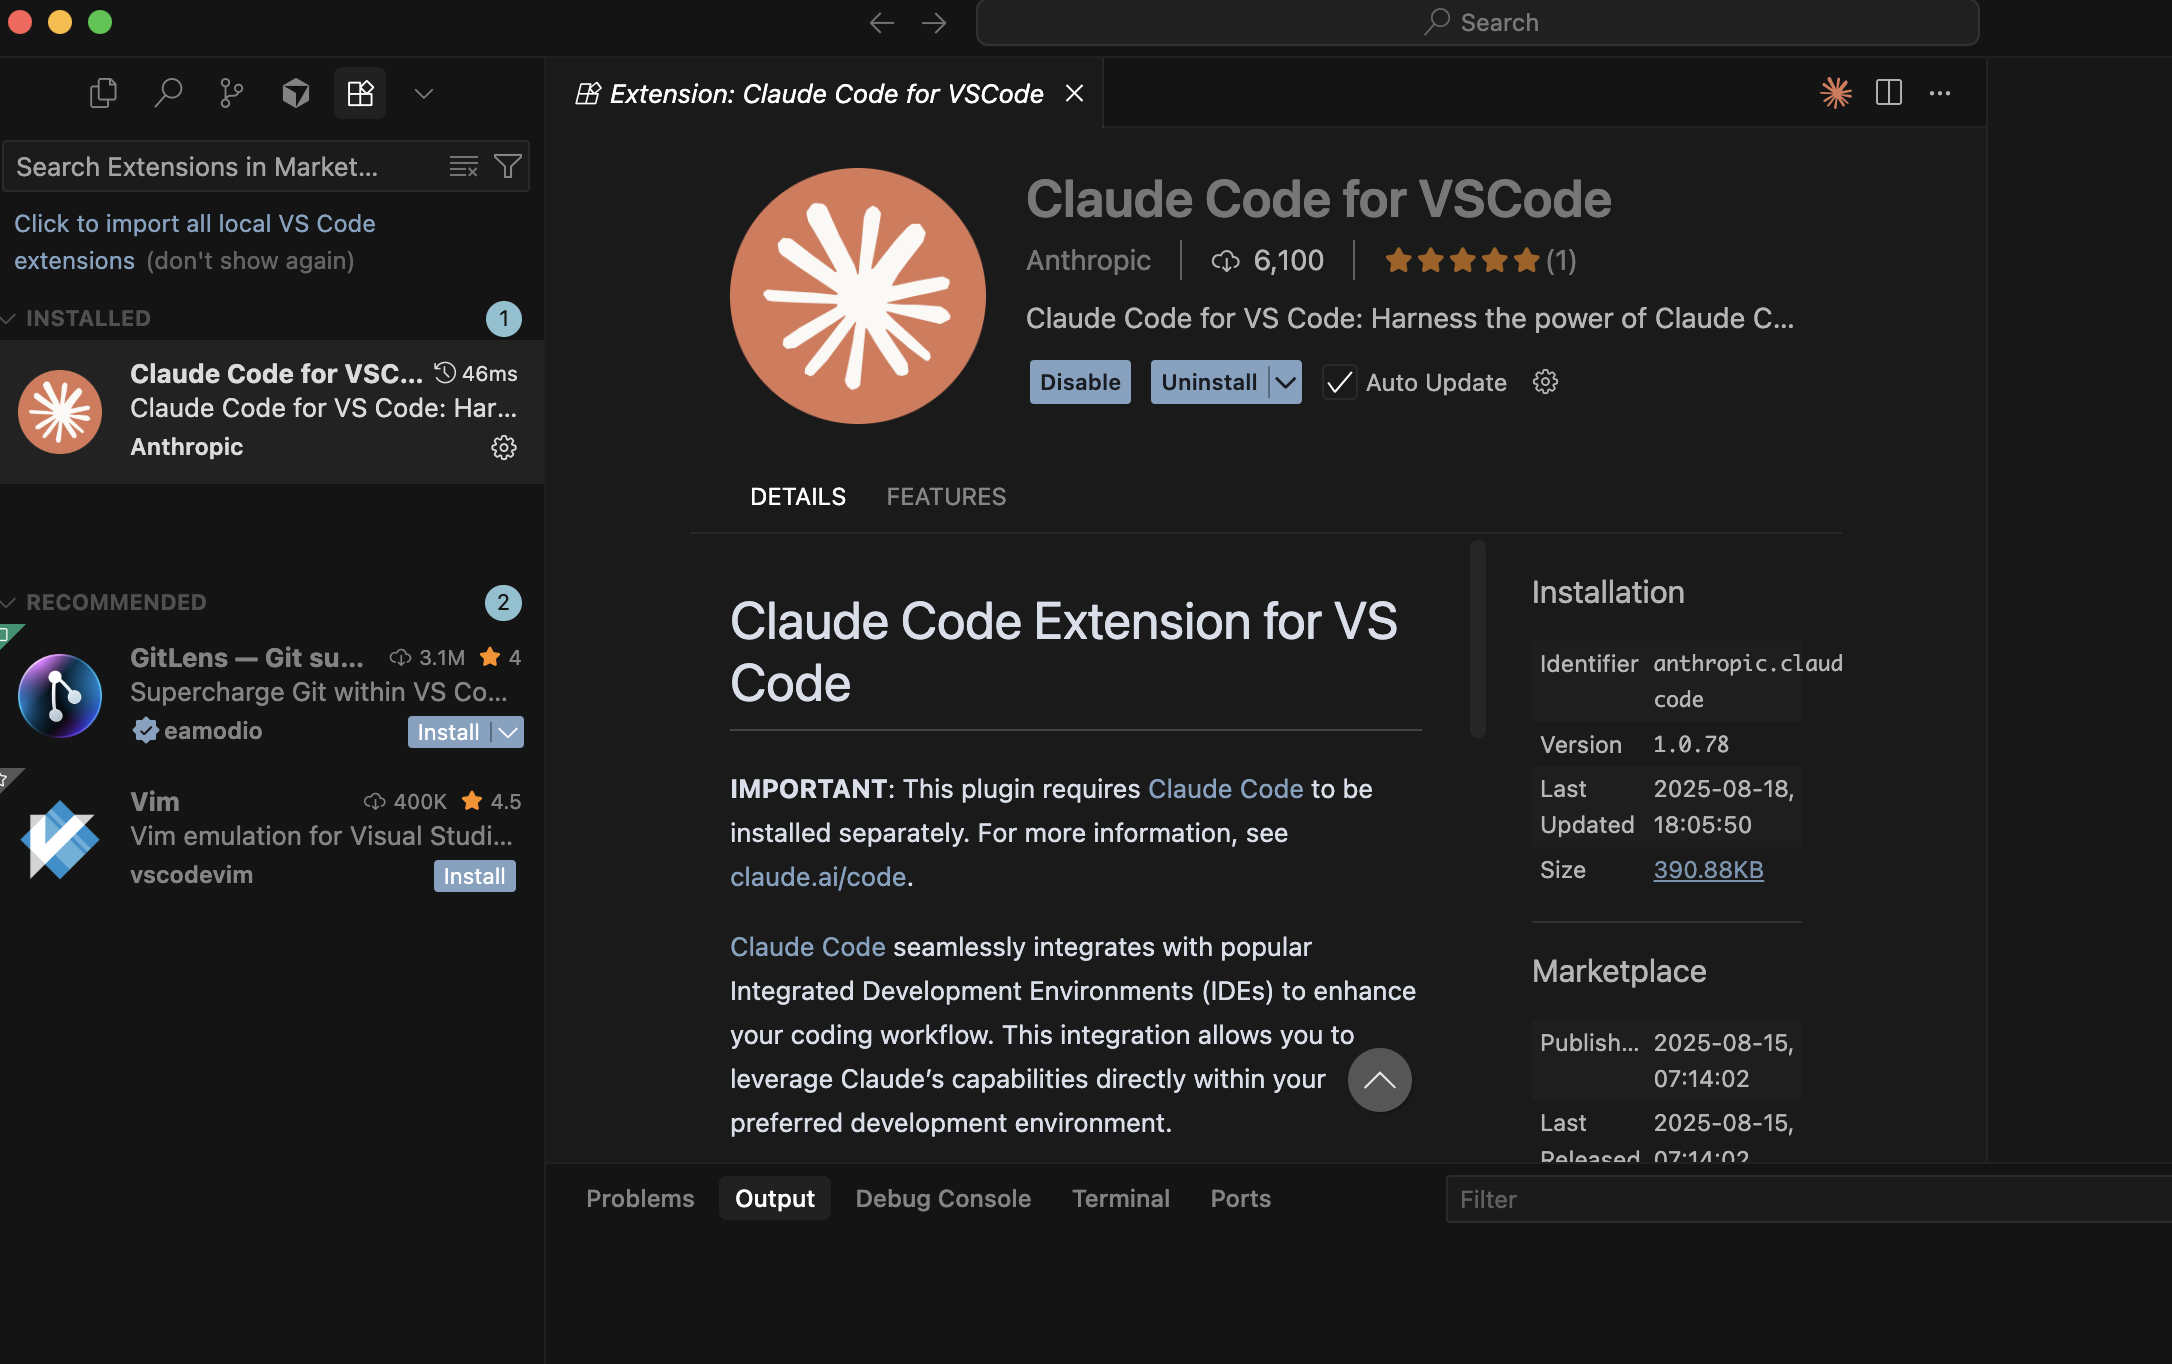This screenshot has height=1364, width=2172.
Task: Click the details page scrollbar
Action: click(x=1477, y=639)
